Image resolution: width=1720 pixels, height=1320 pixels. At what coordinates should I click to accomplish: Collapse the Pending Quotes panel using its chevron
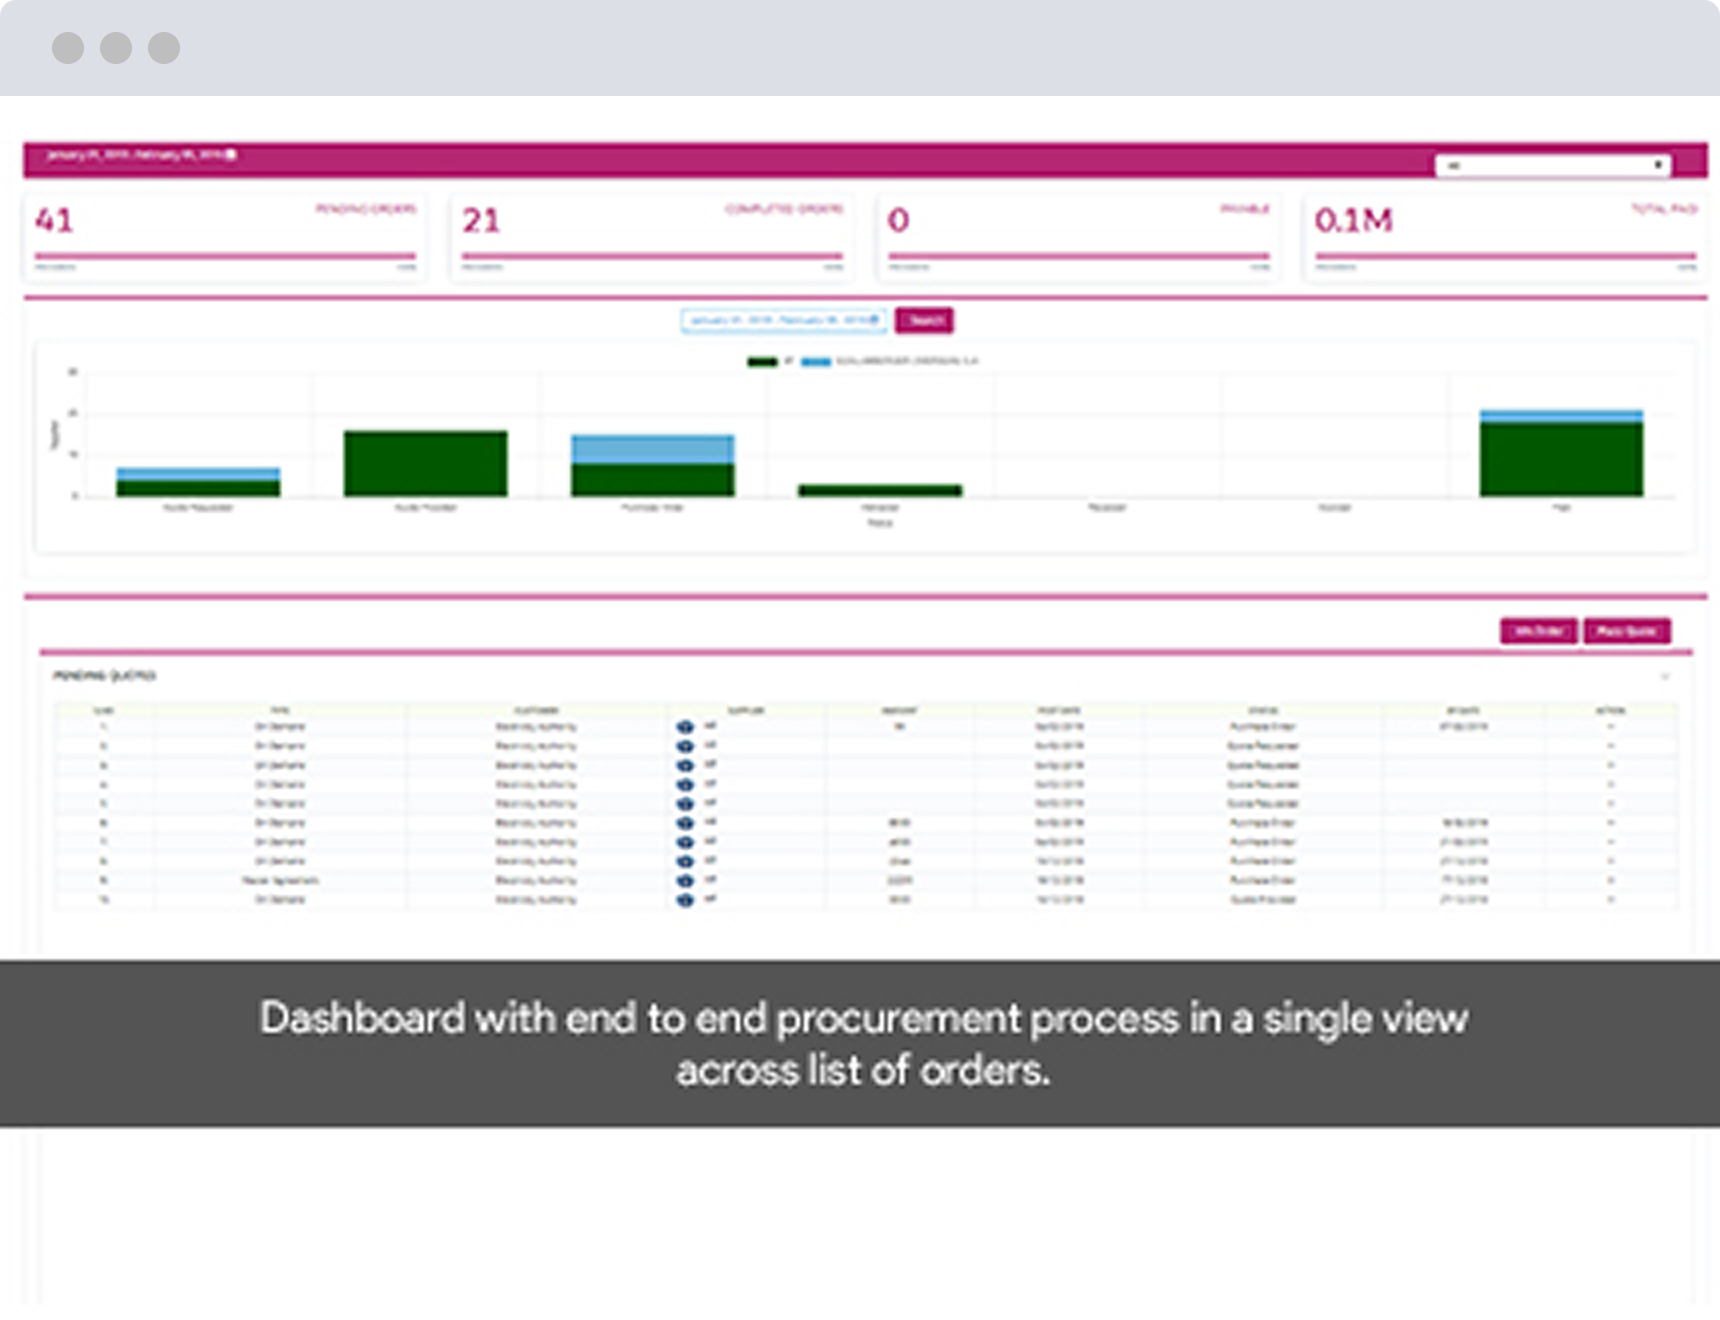[x=1665, y=677]
